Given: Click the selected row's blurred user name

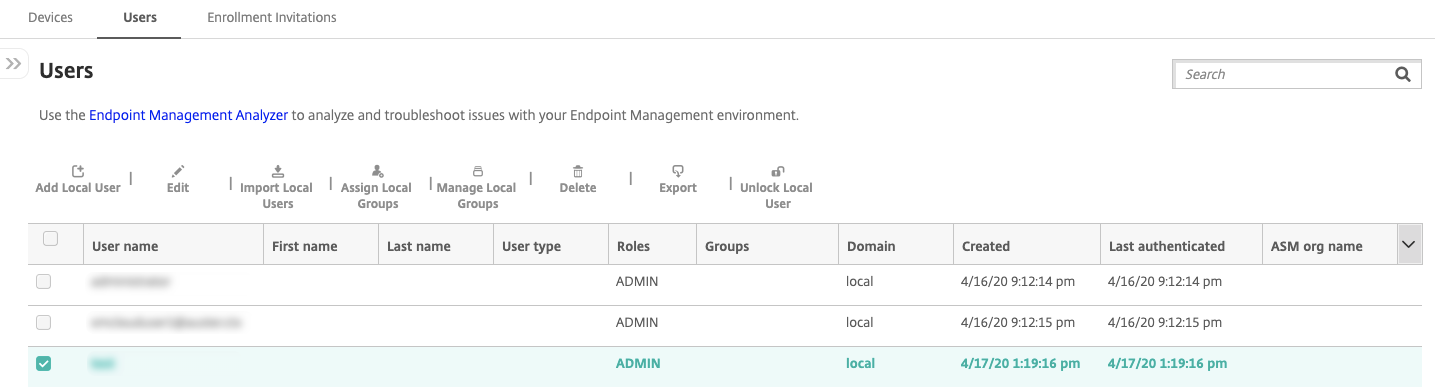Looking at the screenshot, I should coord(103,364).
